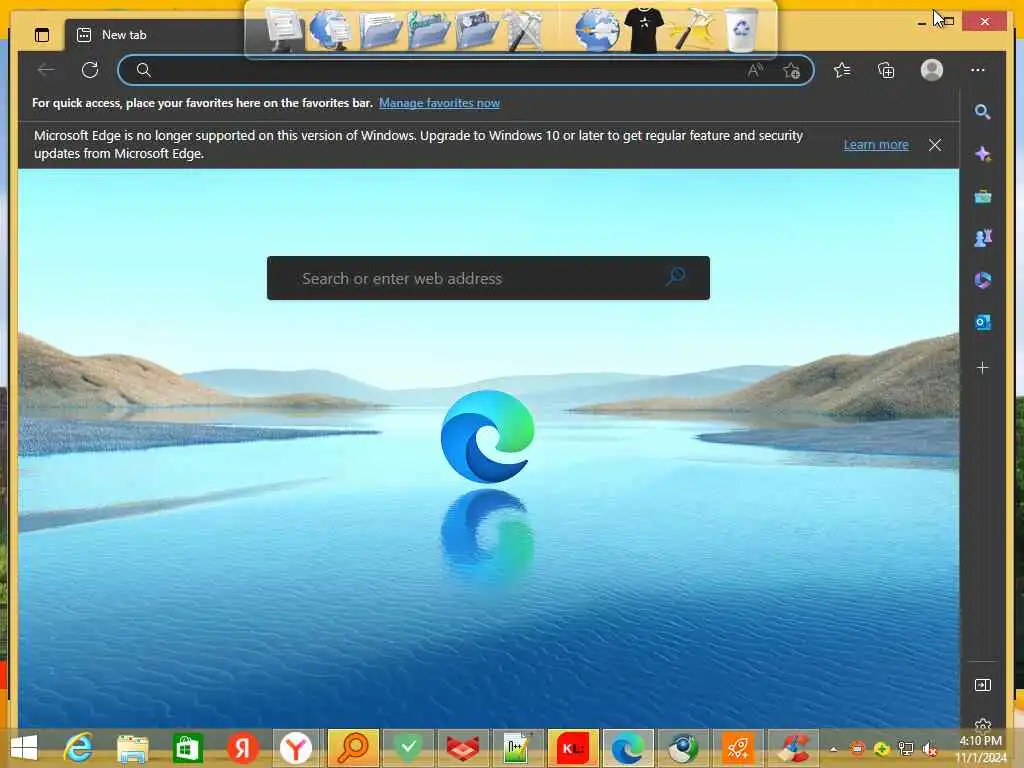Viewport: 1024px width, 768px height.
Task: Click the Edge logo on page
Action: pyautogui.click(x=487, y=436)
